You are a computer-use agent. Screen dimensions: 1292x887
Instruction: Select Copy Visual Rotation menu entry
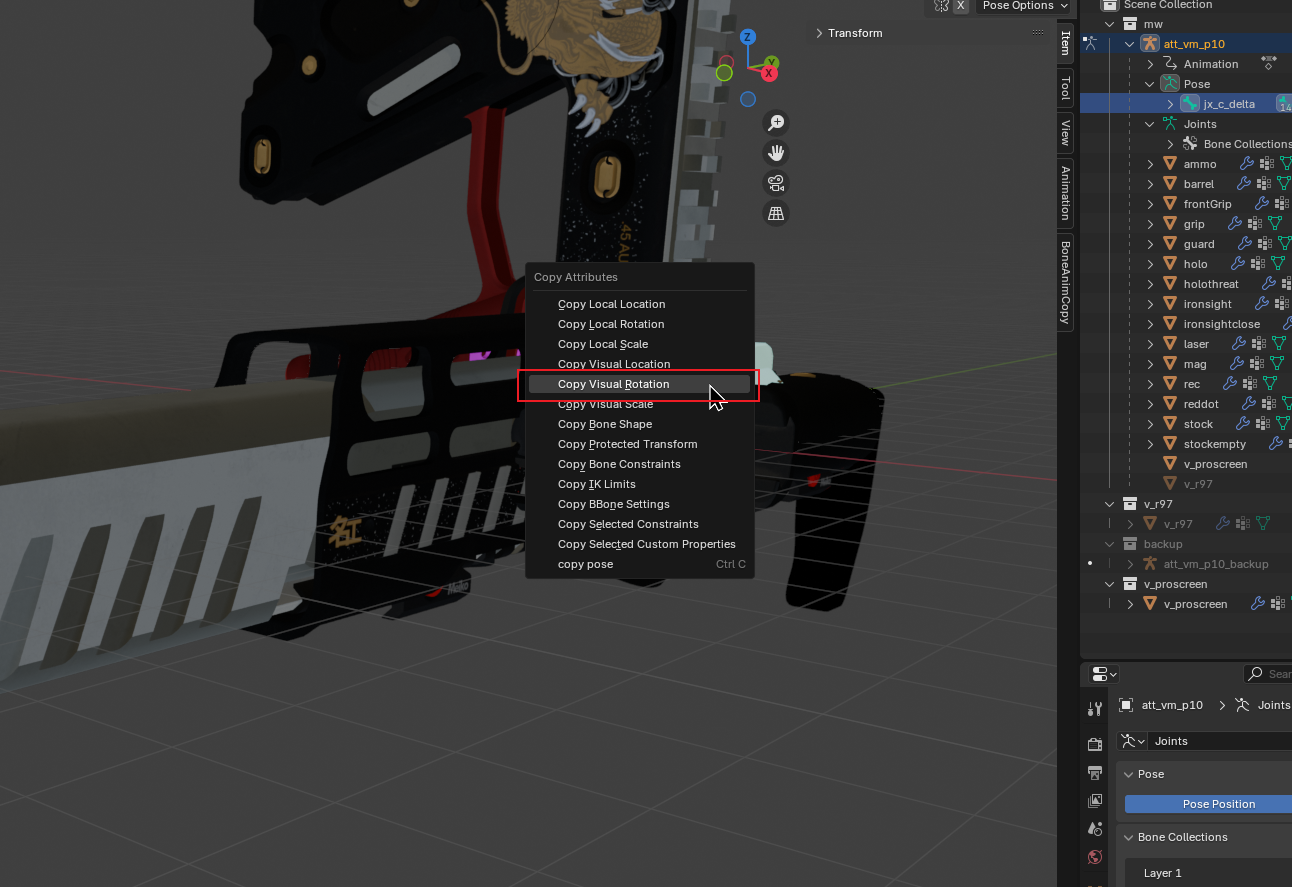613,384
